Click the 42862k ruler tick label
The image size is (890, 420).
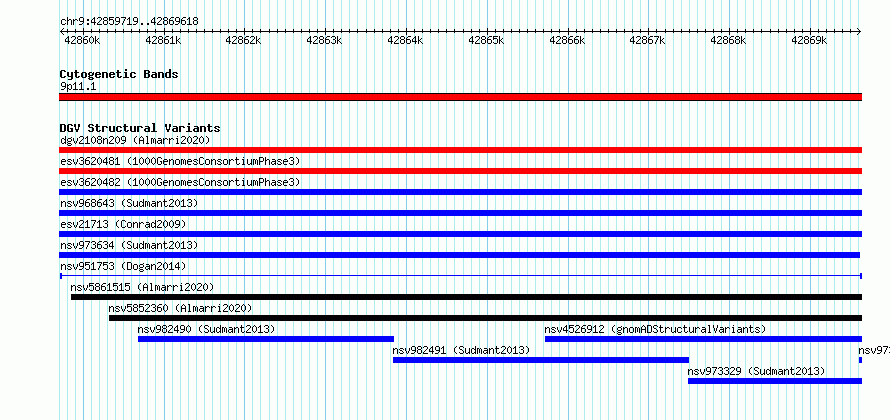coord(244,40)
